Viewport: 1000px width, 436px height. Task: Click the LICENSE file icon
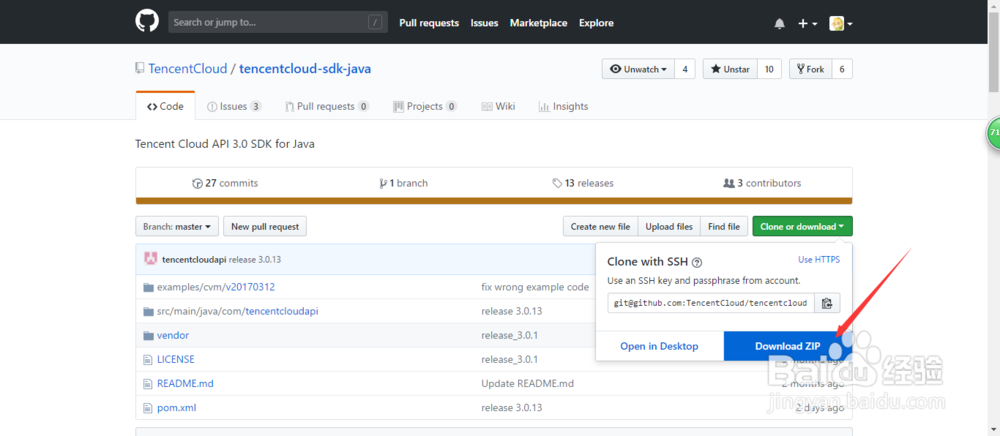[x=148, y=359]
